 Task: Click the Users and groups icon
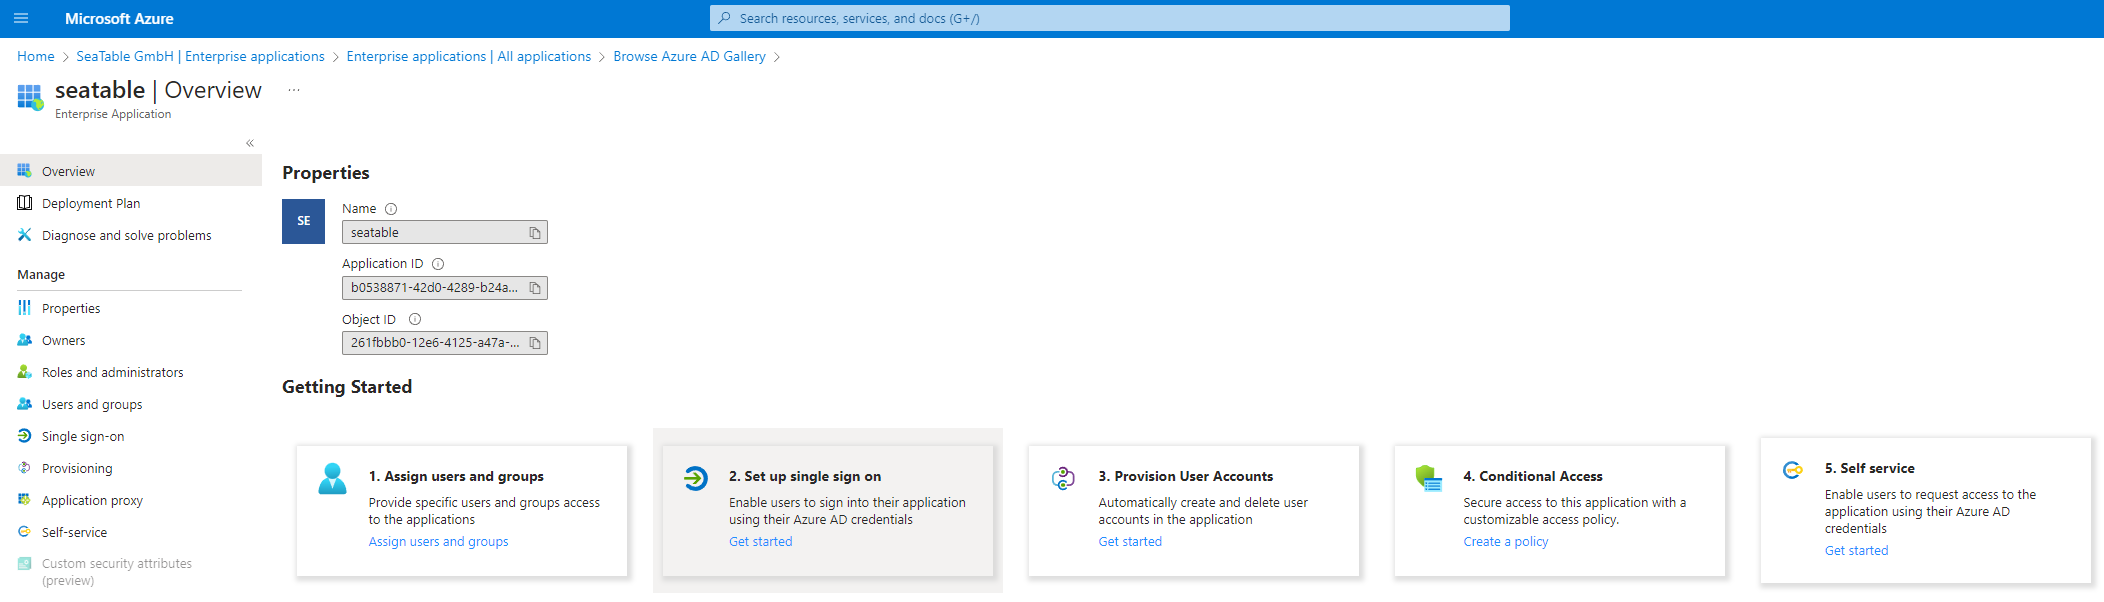point(24,404)
